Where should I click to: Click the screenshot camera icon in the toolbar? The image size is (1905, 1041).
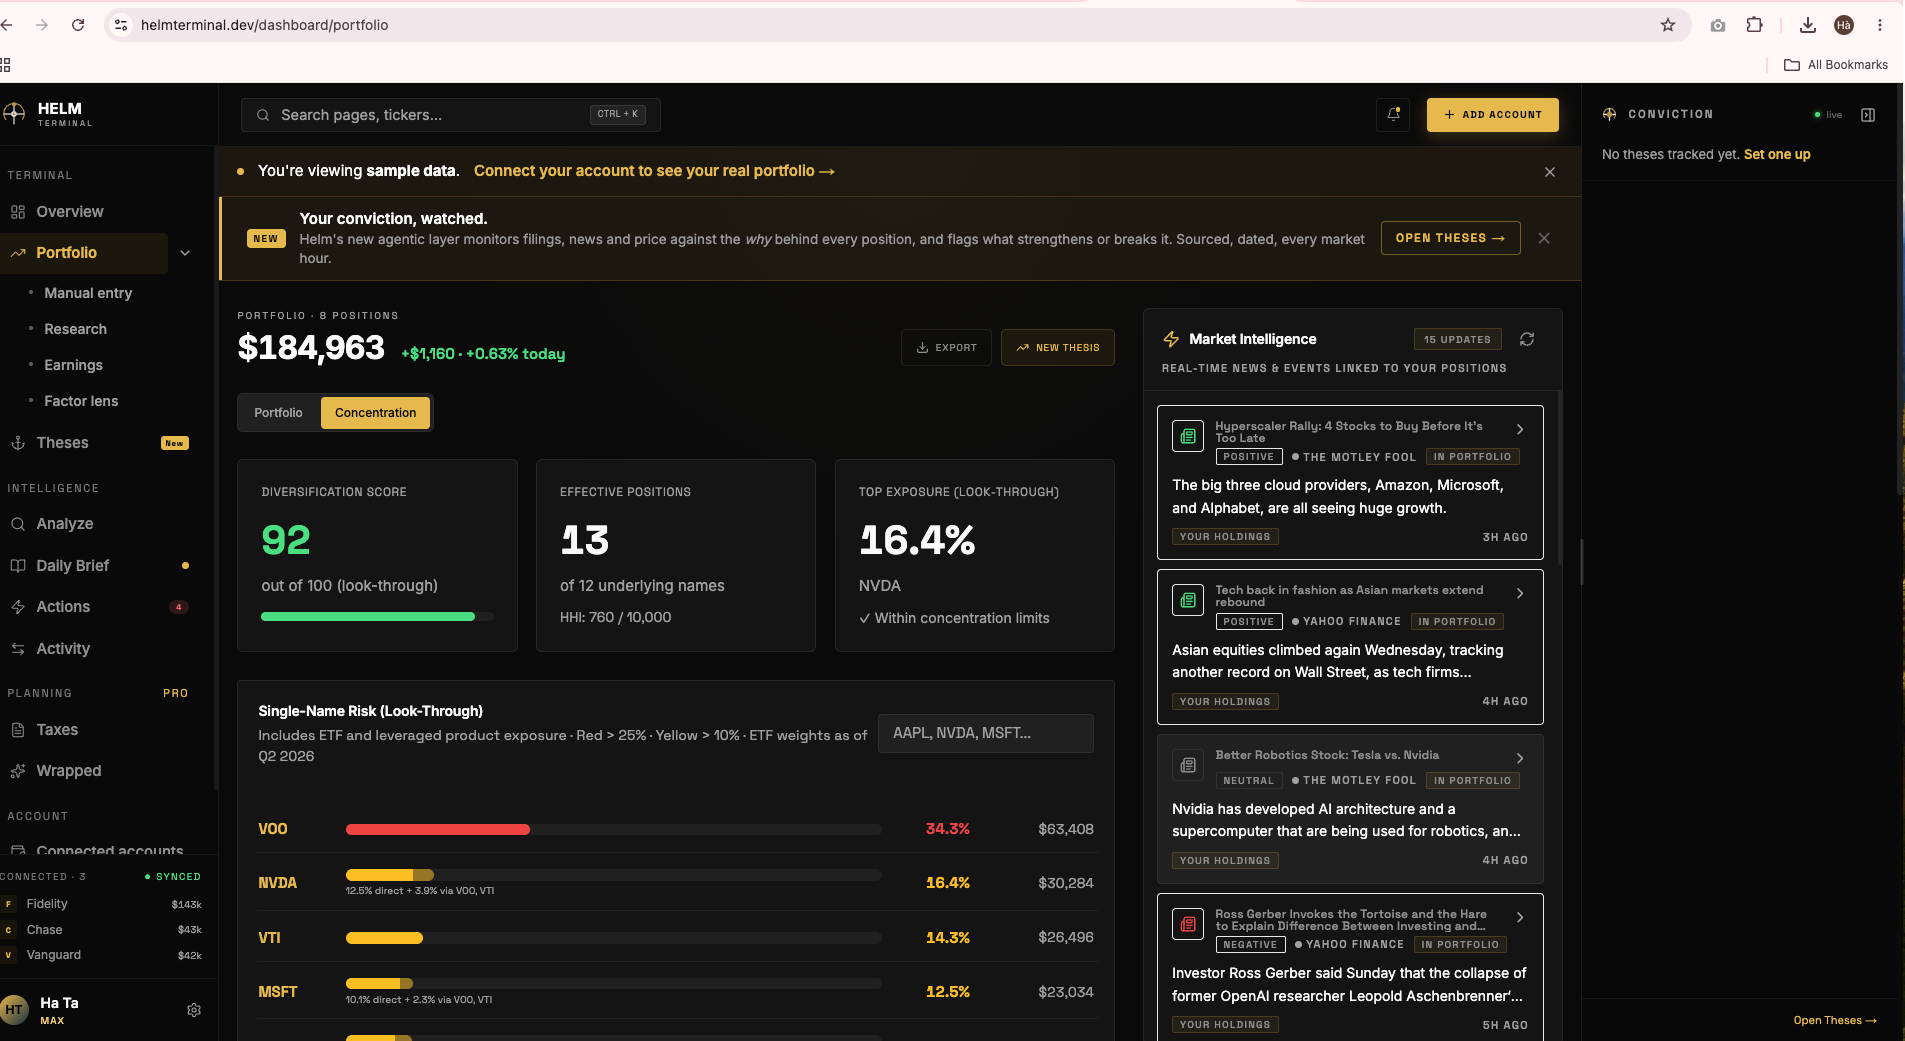coord(1717,25)
